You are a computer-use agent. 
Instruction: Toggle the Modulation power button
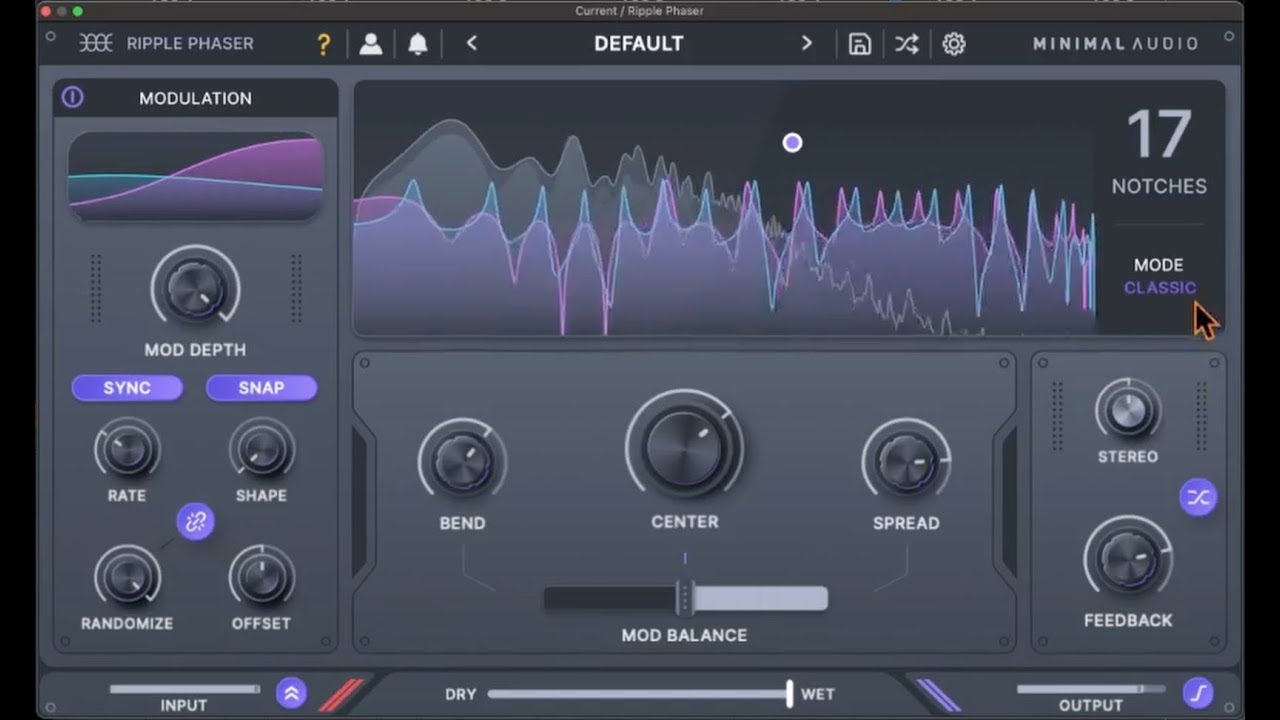[73, 97]
